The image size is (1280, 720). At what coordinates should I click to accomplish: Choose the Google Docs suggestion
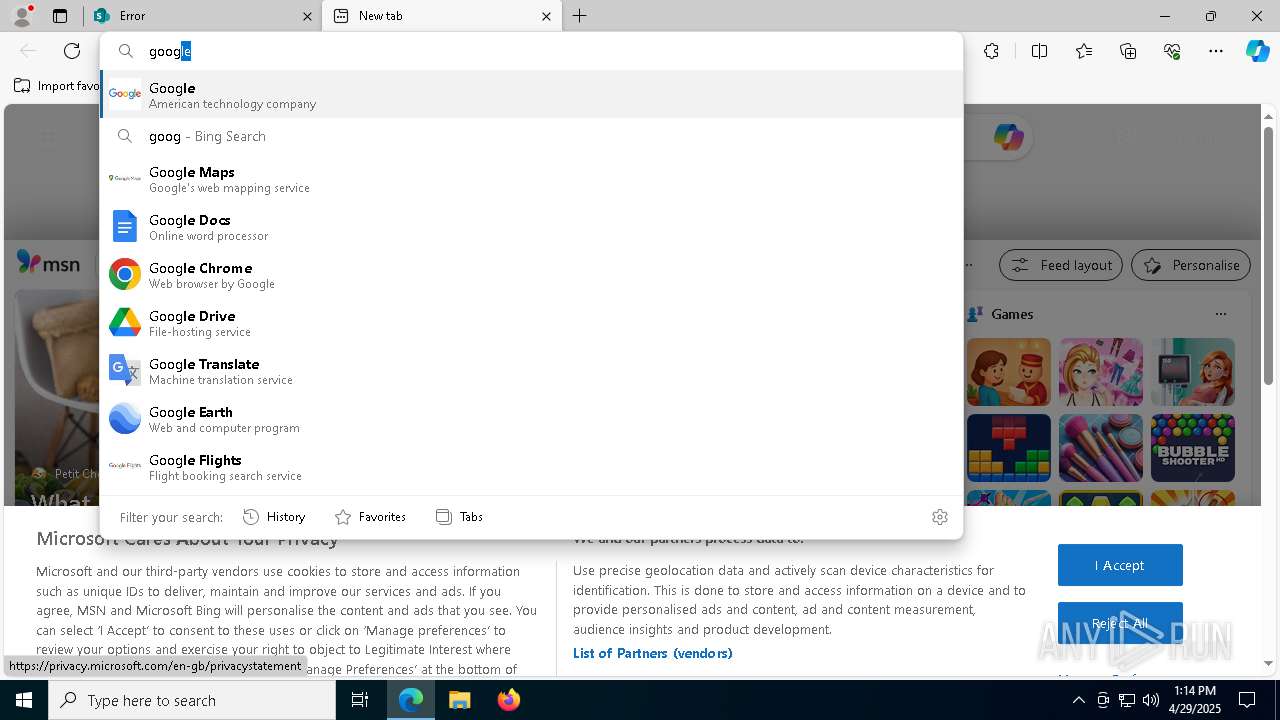(531, 227)
